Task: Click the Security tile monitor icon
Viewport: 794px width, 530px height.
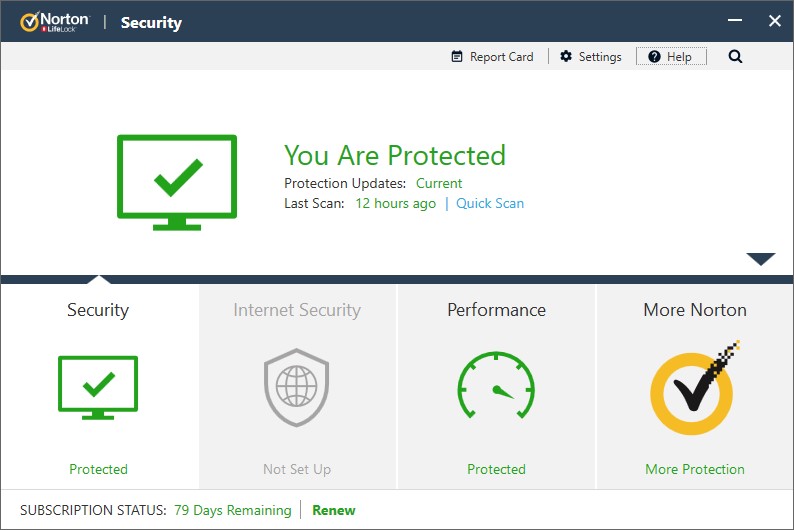Action: coord(98,388)
